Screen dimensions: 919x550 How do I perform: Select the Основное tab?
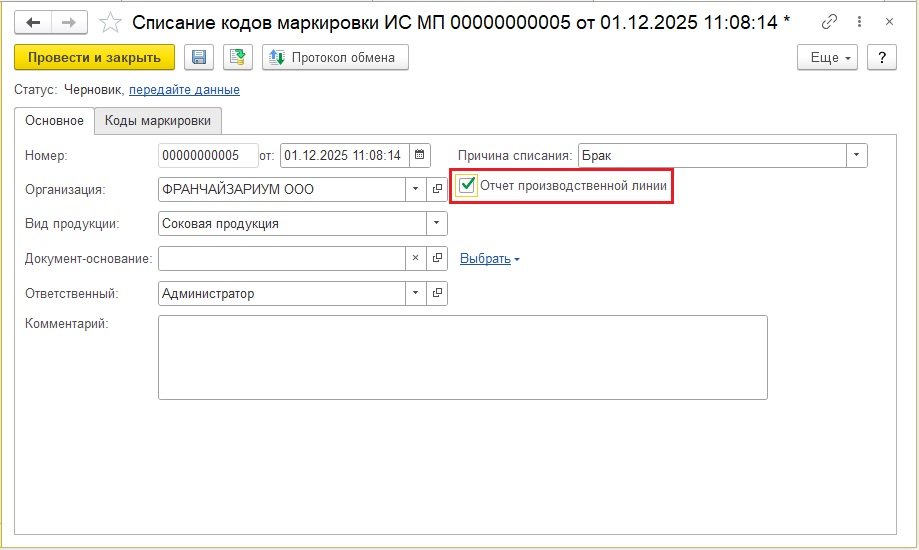(54, 120)
